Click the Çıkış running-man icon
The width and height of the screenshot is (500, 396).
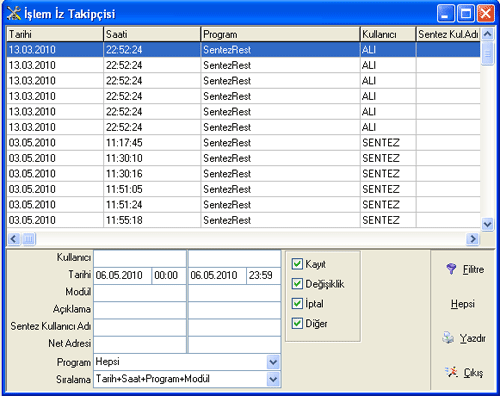[451, 372]
